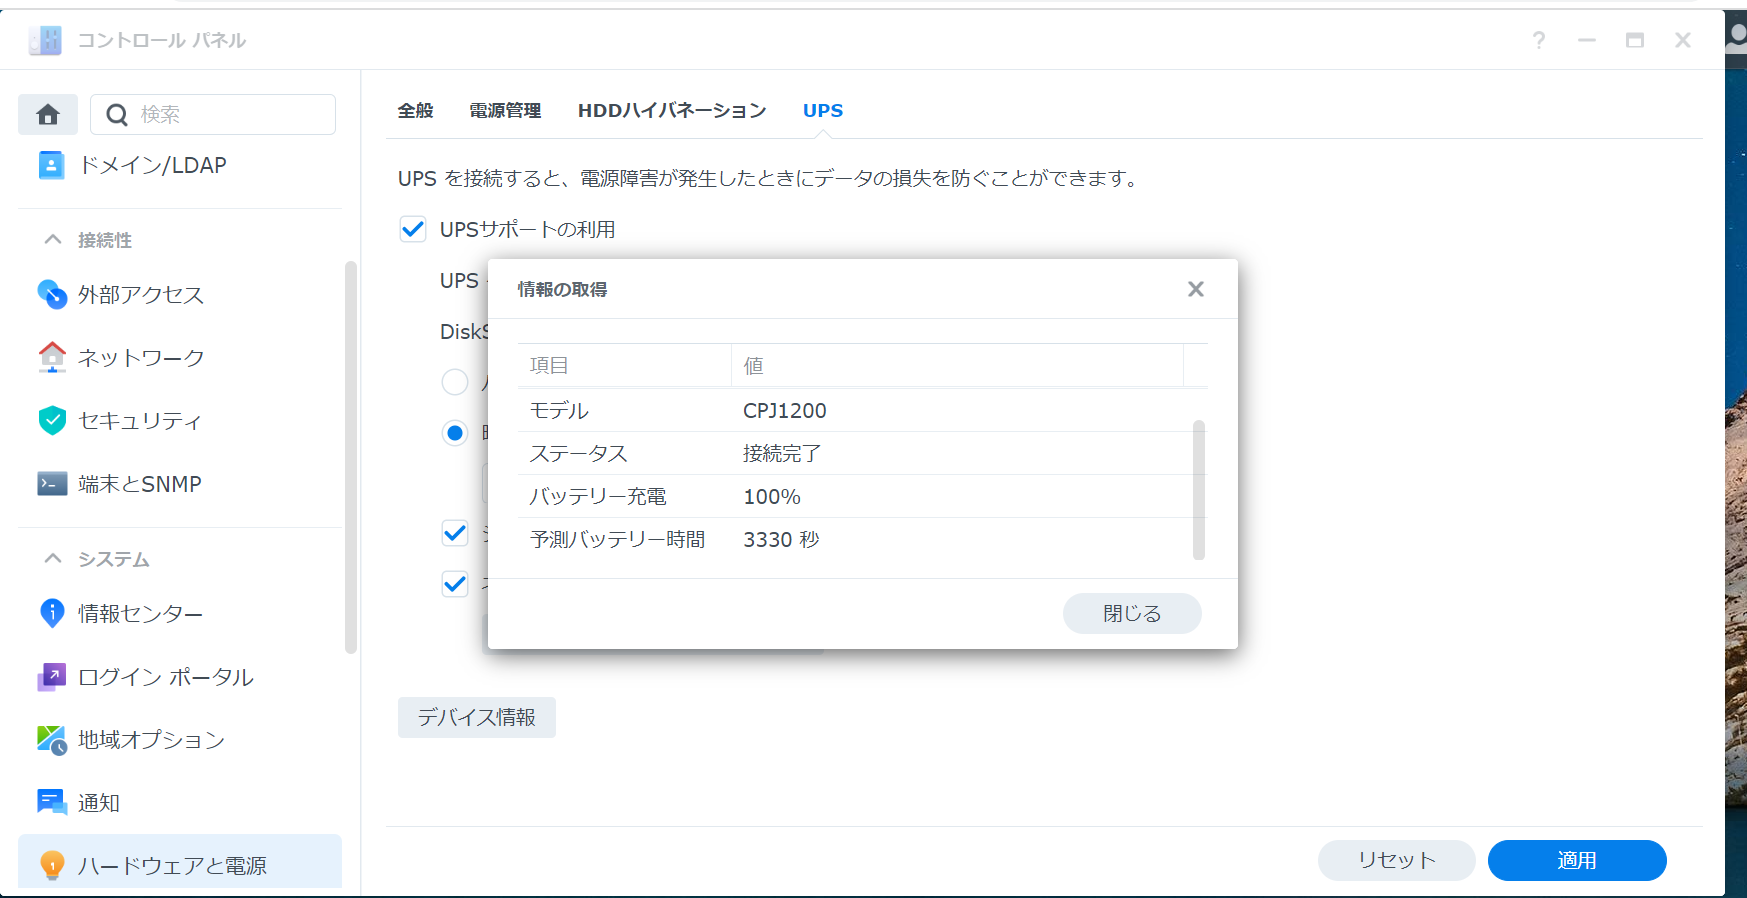The width and height of the screenshot is (1747, 898).
Task: Open ログイン ポータル icon
Action: (52, 677)
